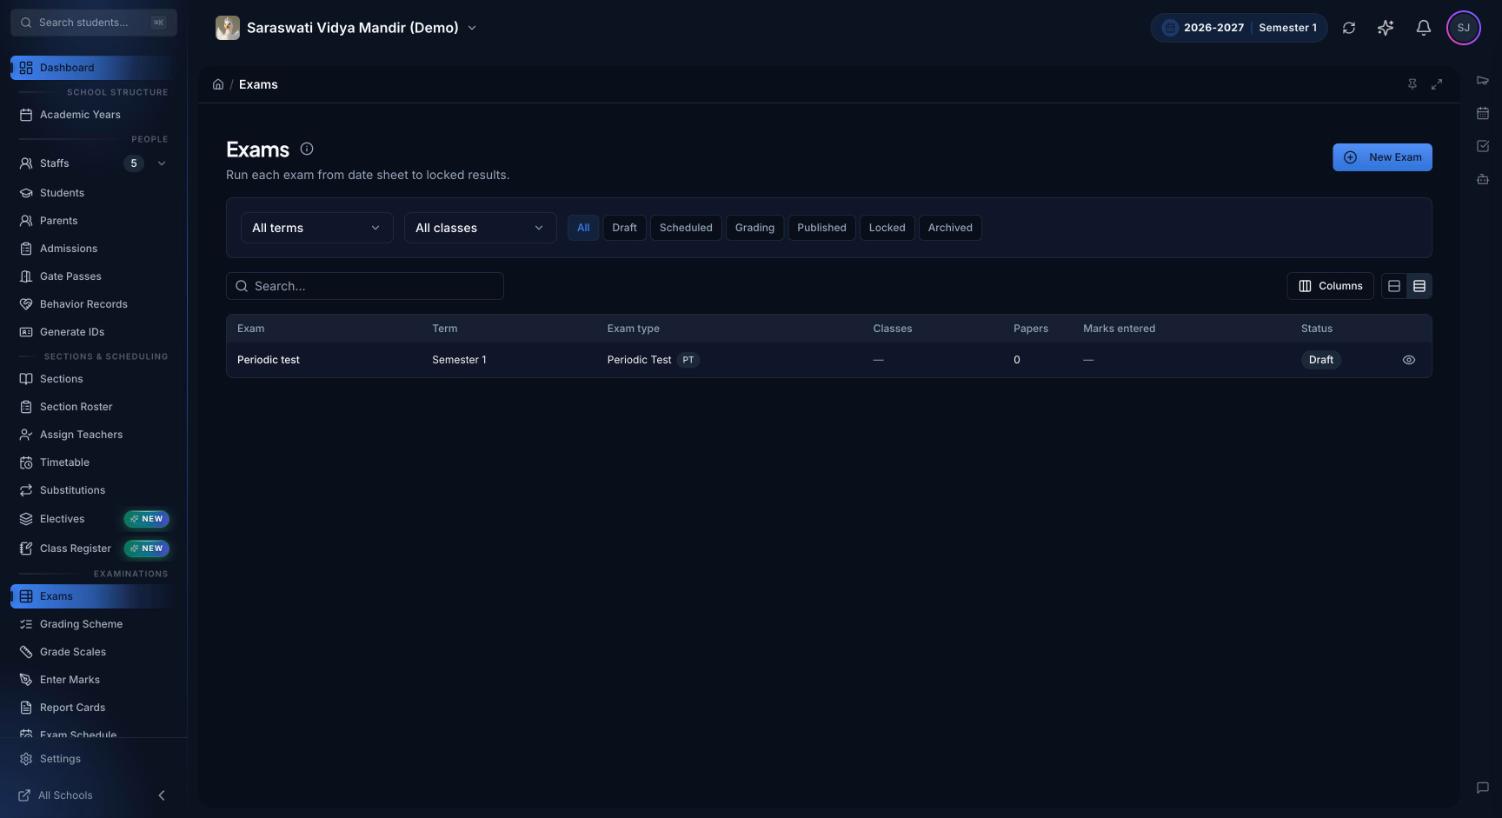Open toolbox icon in right rail
This screenshot has height=818, width=1502.
[1483, 179]
